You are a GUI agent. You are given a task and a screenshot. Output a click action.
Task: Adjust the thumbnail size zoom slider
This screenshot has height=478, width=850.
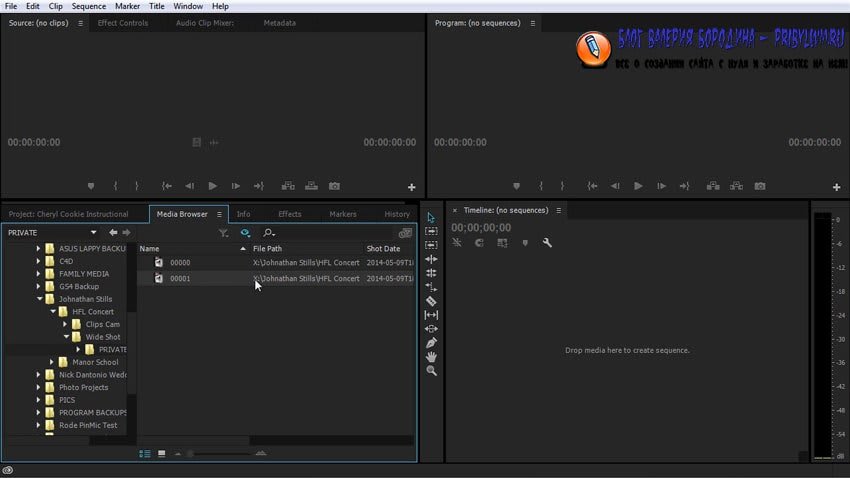click(x=191, y=454)
